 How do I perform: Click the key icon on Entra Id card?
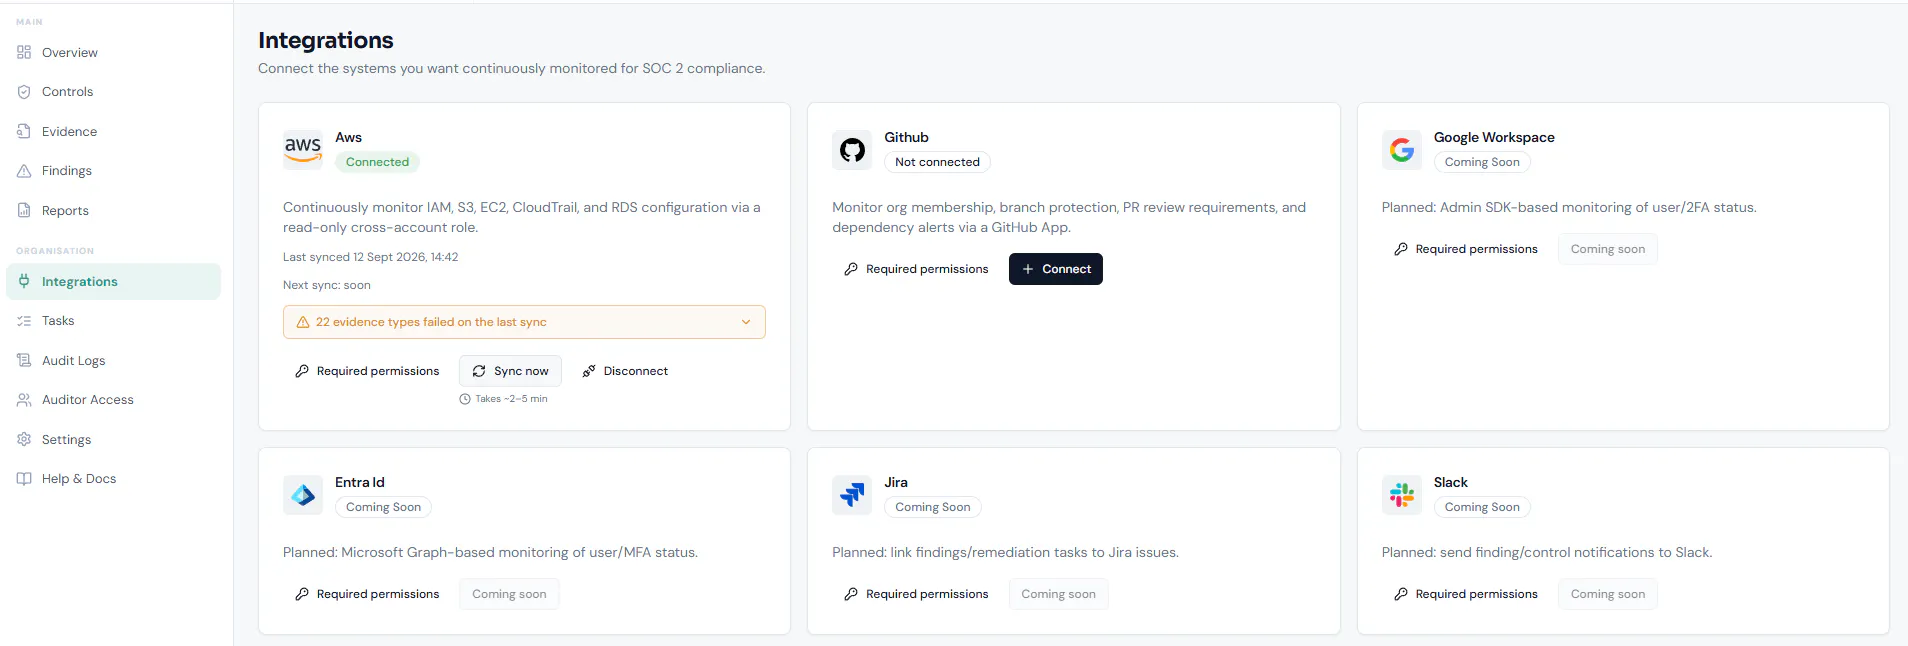pos(302,594)
